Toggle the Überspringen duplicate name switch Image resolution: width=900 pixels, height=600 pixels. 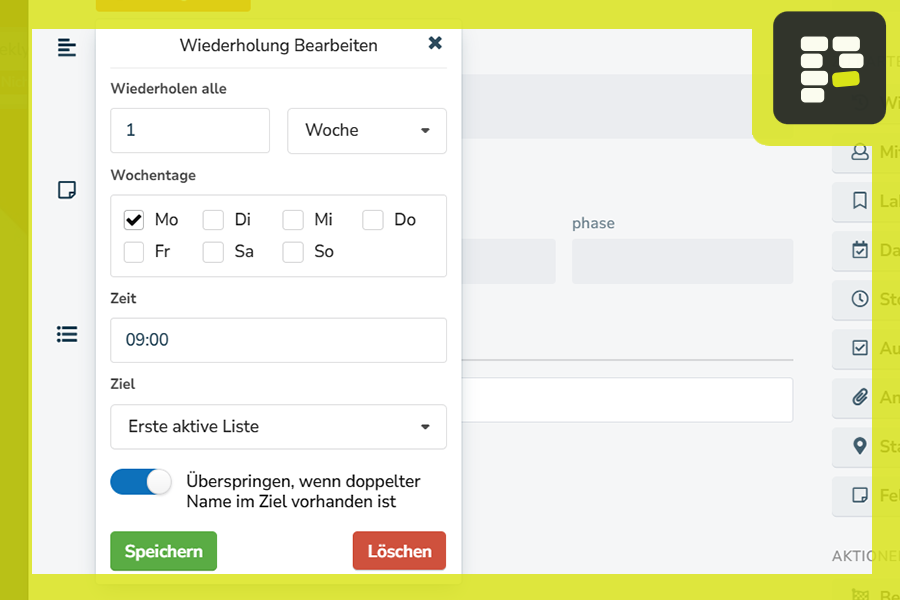point(141,482)
